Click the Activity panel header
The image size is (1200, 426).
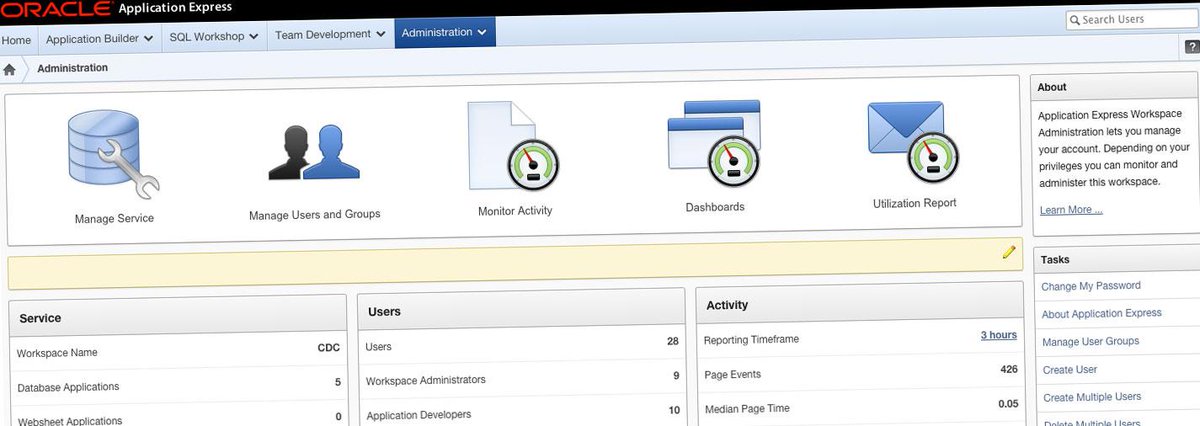point(860,304)
